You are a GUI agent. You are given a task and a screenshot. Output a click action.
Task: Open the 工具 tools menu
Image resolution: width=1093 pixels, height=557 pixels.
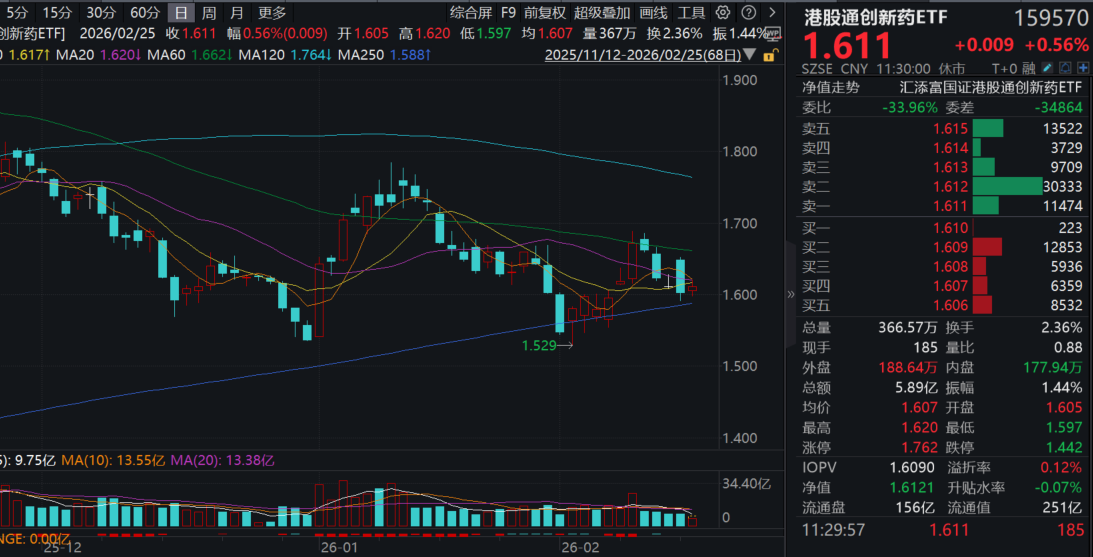pyautogui.click(x=691, y=13)
